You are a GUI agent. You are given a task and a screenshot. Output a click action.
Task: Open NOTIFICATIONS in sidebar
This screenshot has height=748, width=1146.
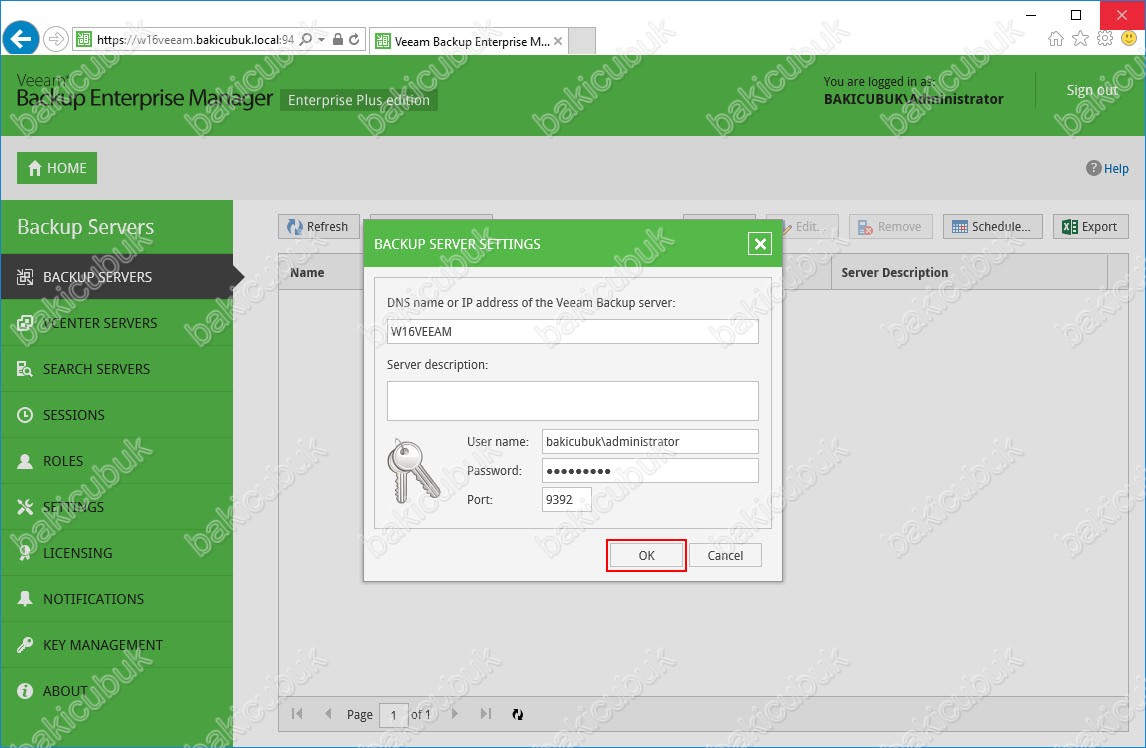pyautogui.click(x=117, y=599)
